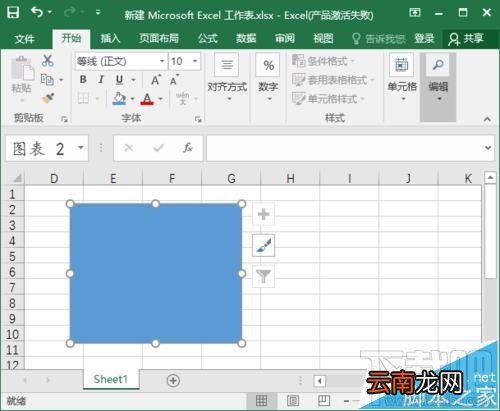Open the 对齐方式 alignment group

[x=227, y=78]
